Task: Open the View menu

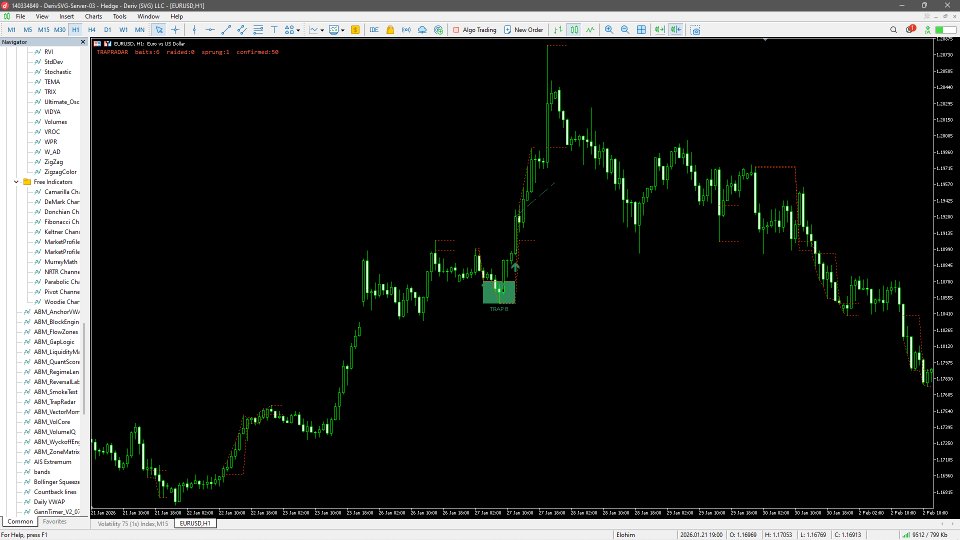Action: (42, 17)
